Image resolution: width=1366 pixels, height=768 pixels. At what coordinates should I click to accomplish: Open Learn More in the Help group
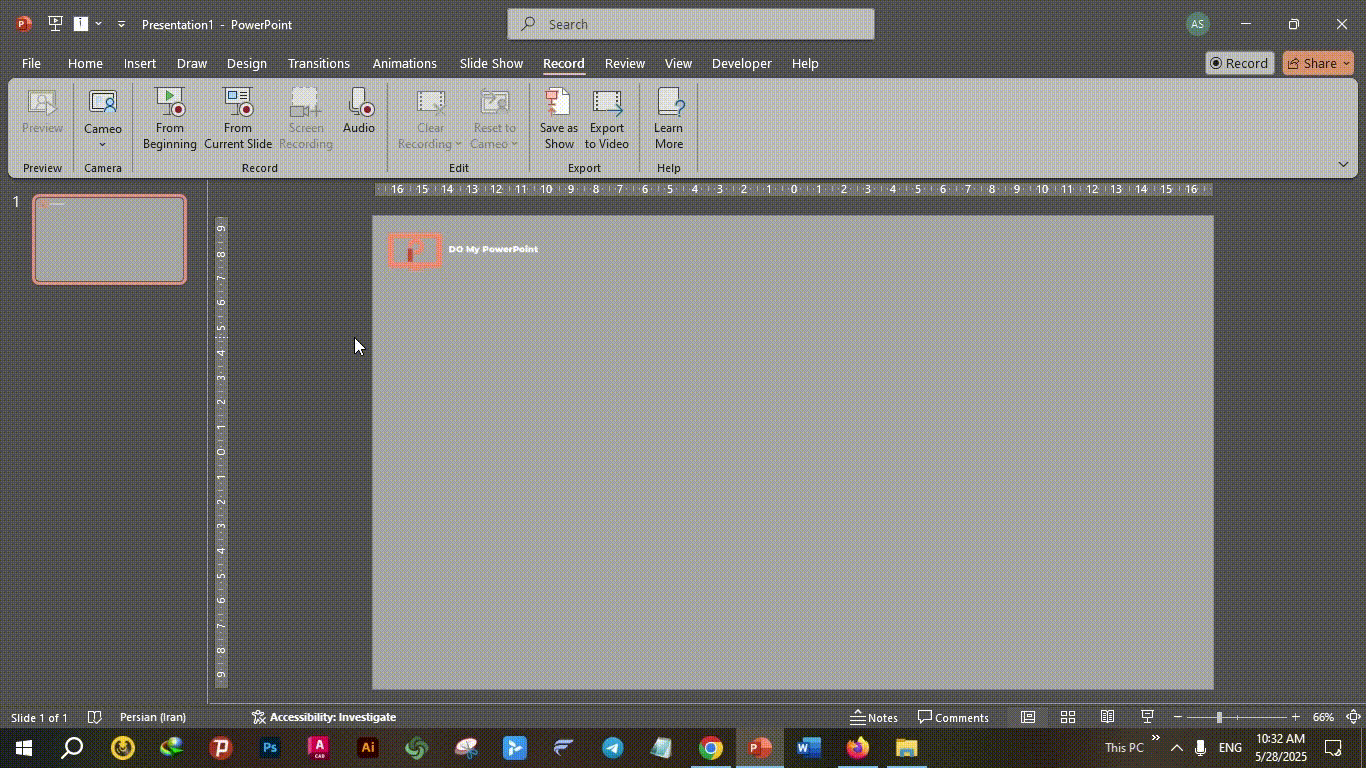668,118
